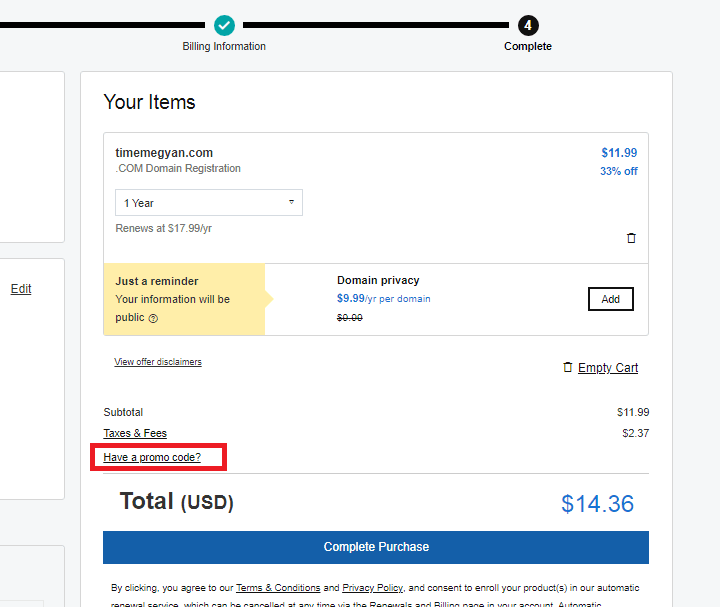Open the Terms & Conditions link
The image size is (720, 607).
coord(278,588)
